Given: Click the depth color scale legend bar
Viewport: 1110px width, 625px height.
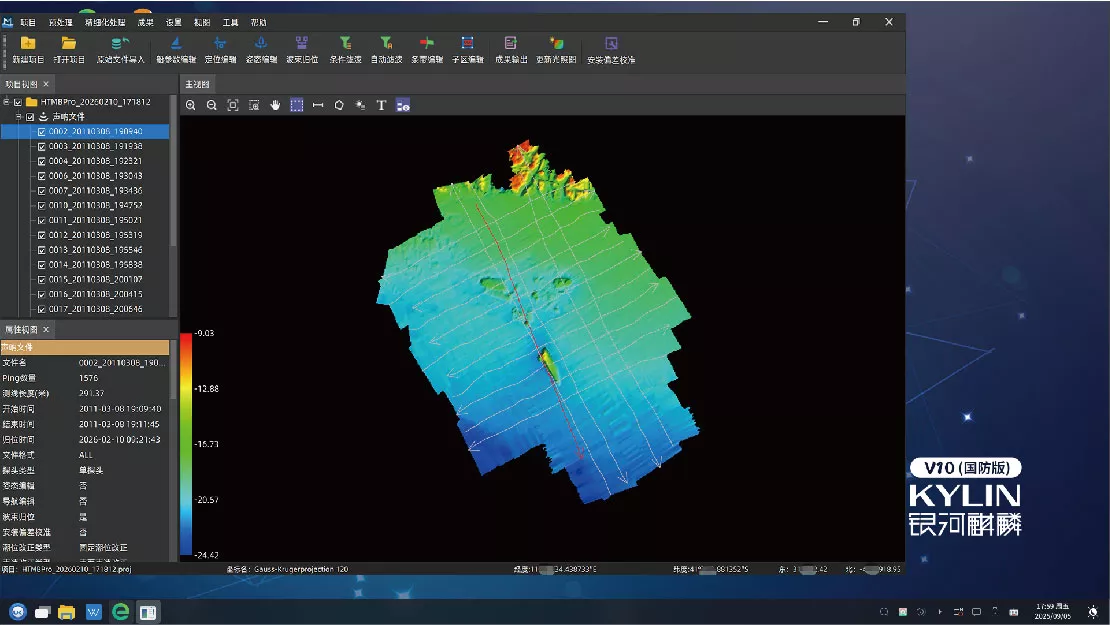Looking at the screenshot, I should click(x=185, y=444).
